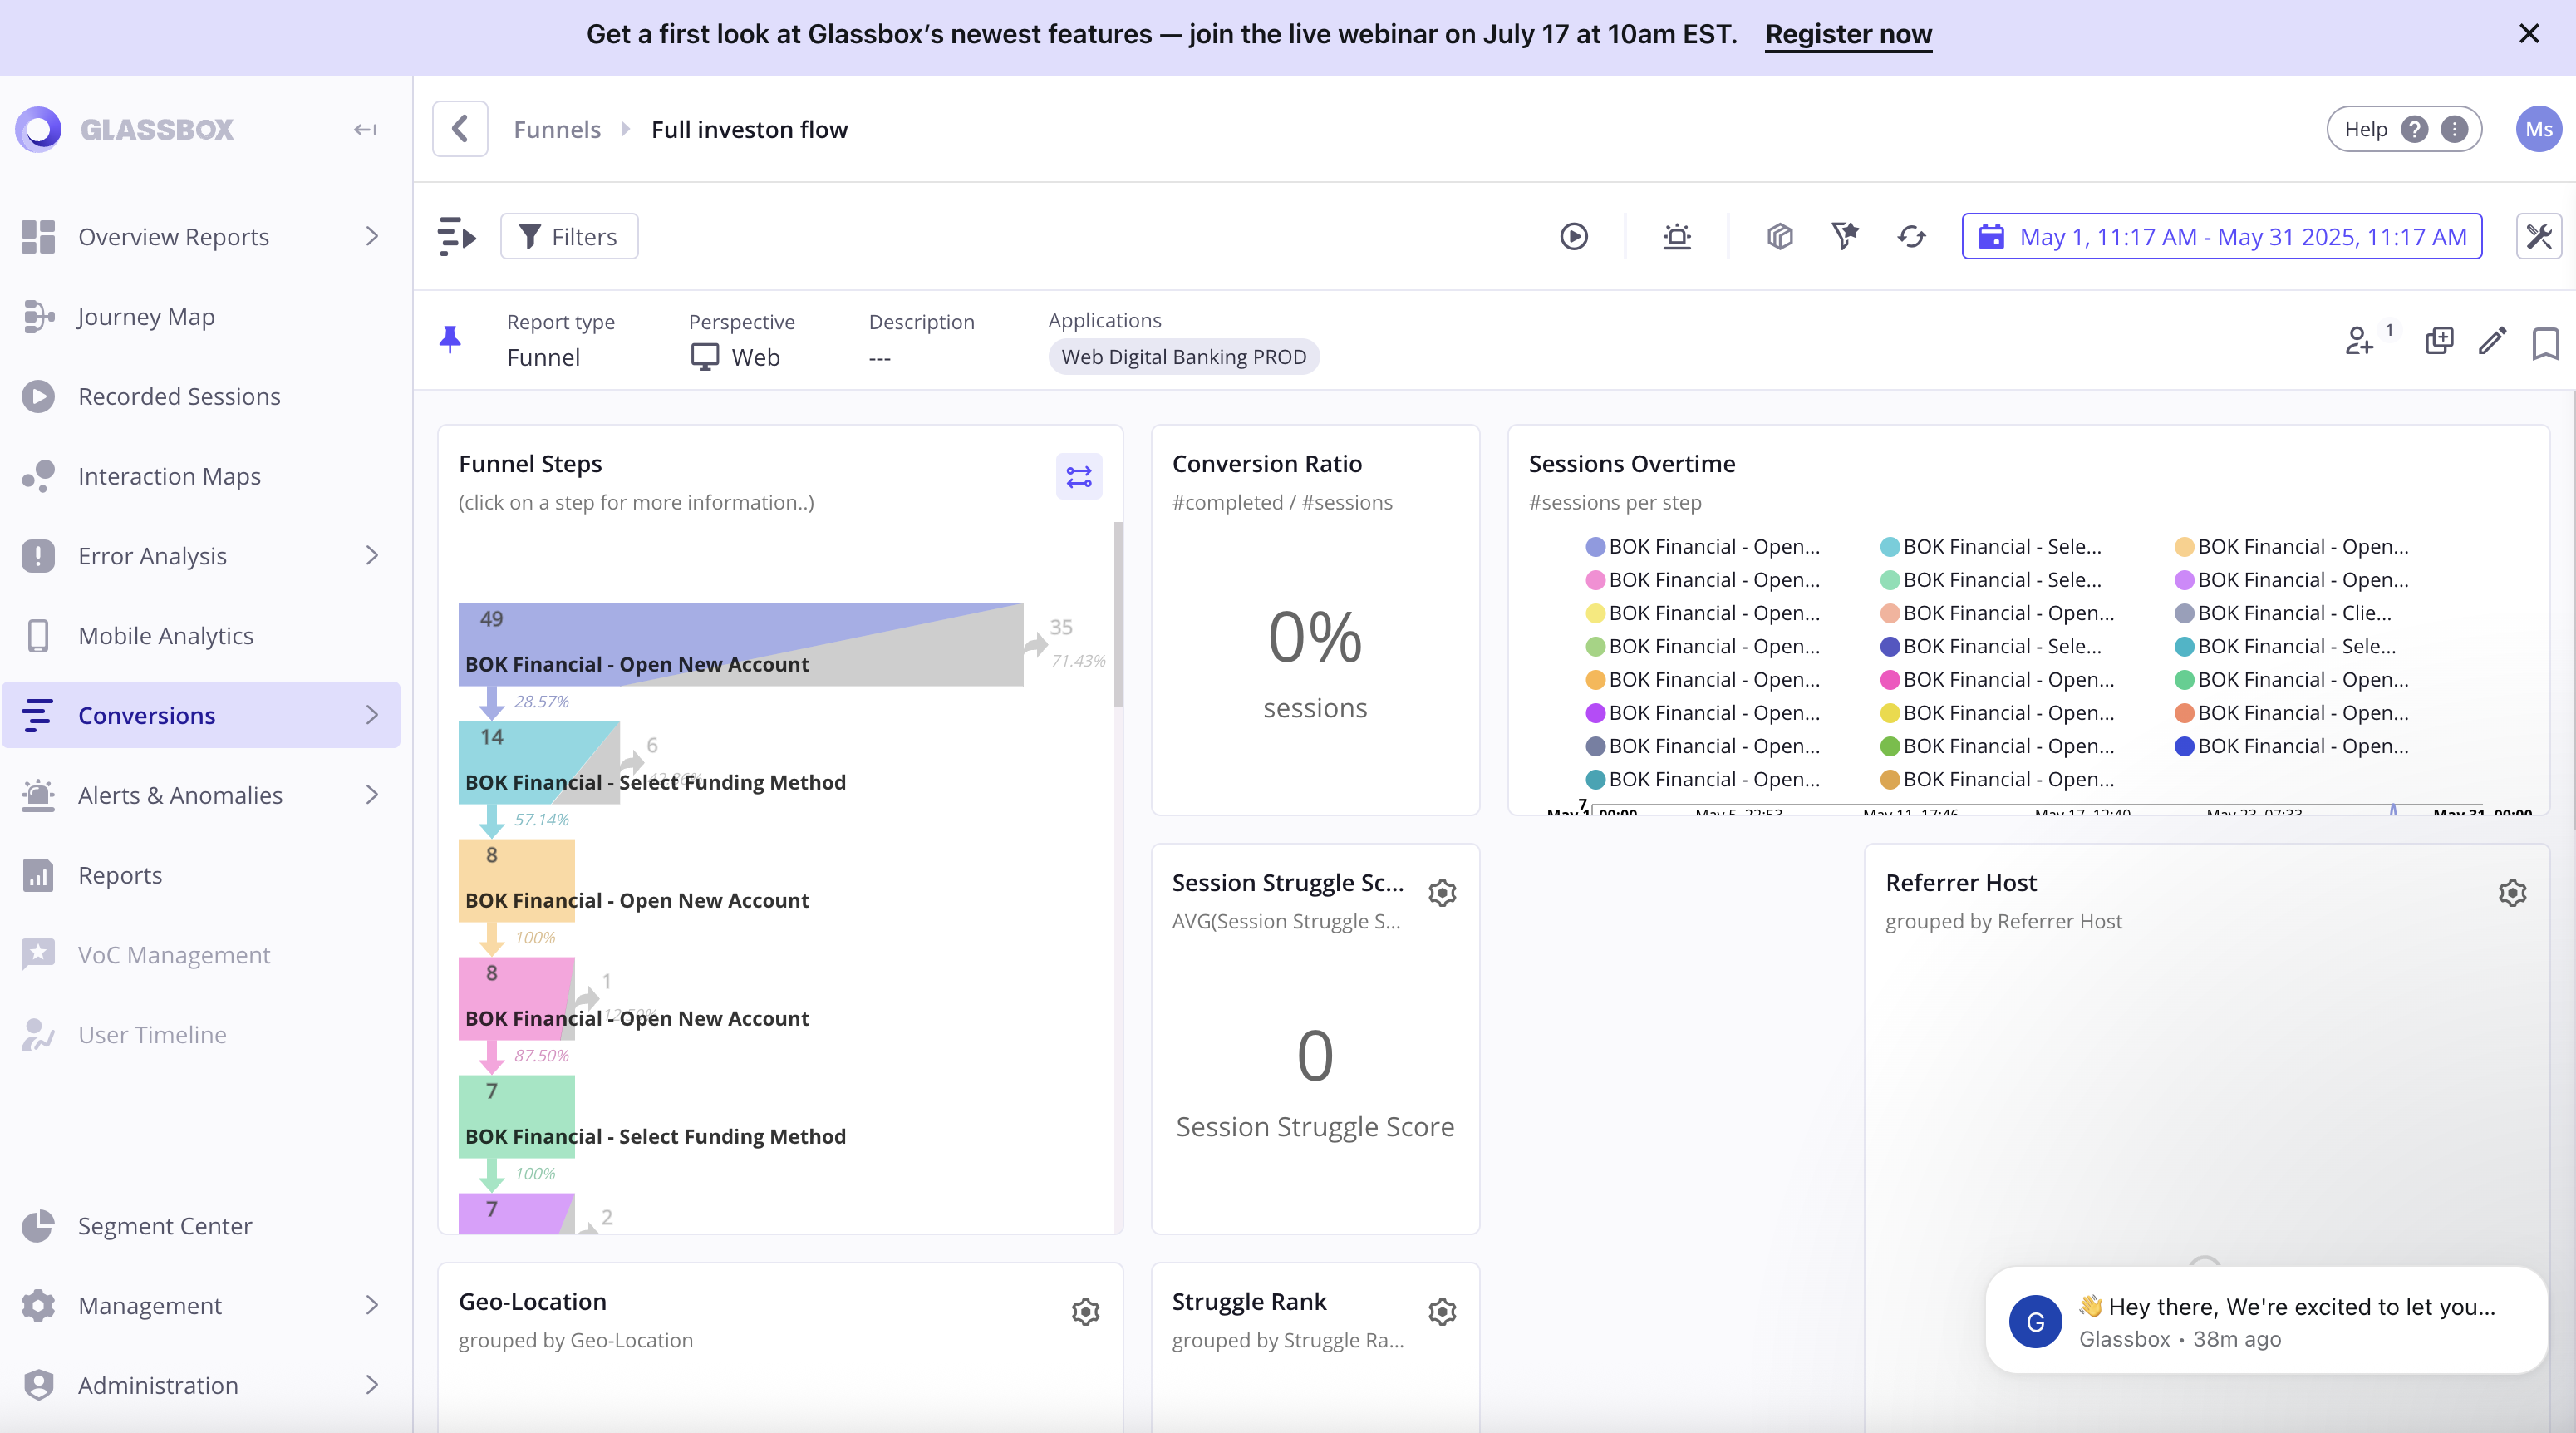The height and width of the screenshot is (1433, 2576).
Task: Open Mobile Analytics in the sidebar
Action: click(200, 636)
